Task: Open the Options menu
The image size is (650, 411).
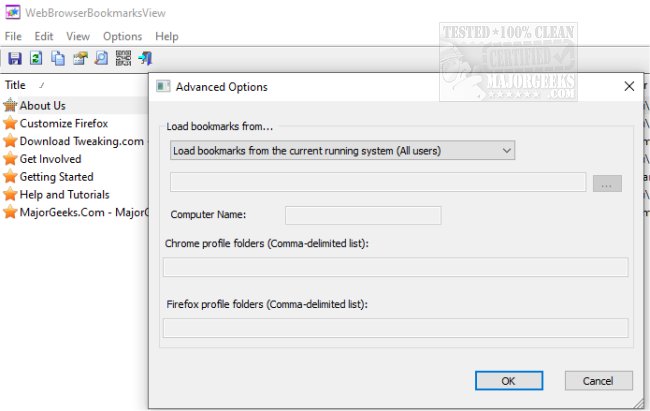Action: tap(122, 36)
